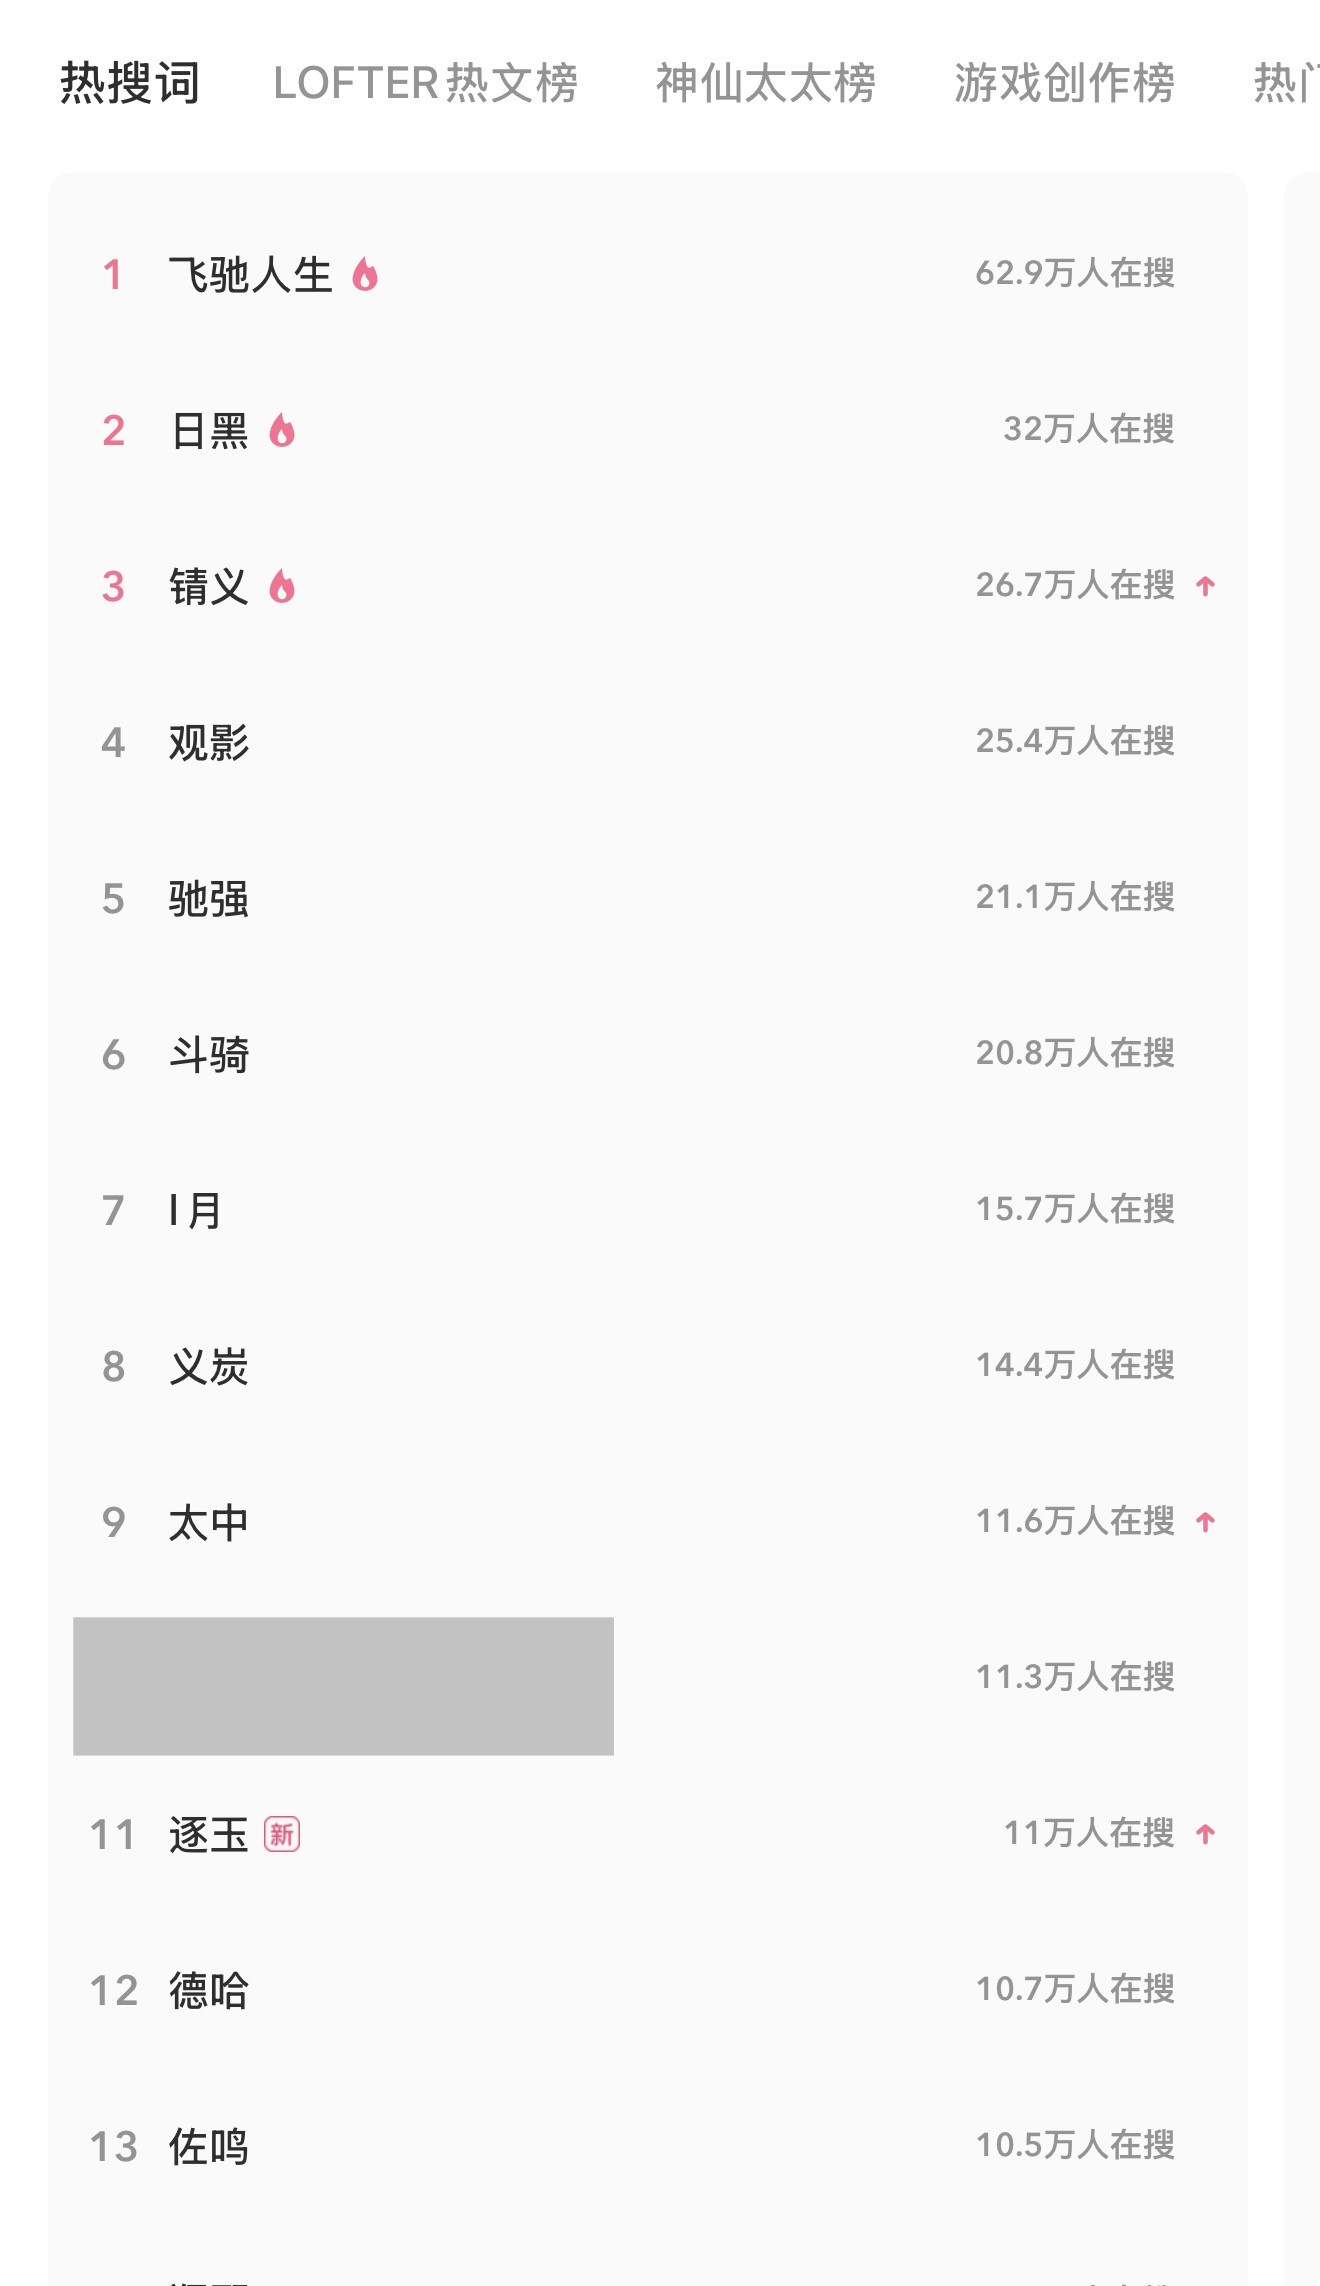The image size is (1320, 2286).
Task: Open the 神仙太太榜 tab
Action: pos(765,82)
